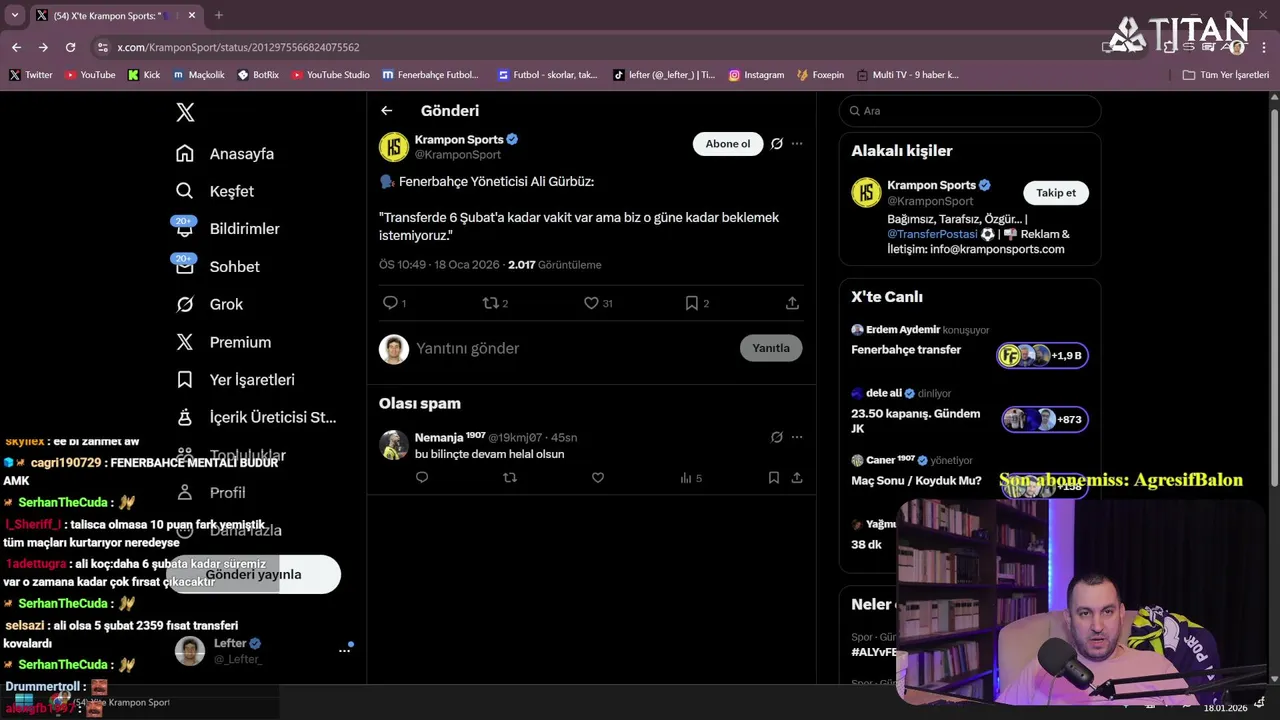Reload the browser page
This screenshot has height=720, width=1280.
click(70, 47)
